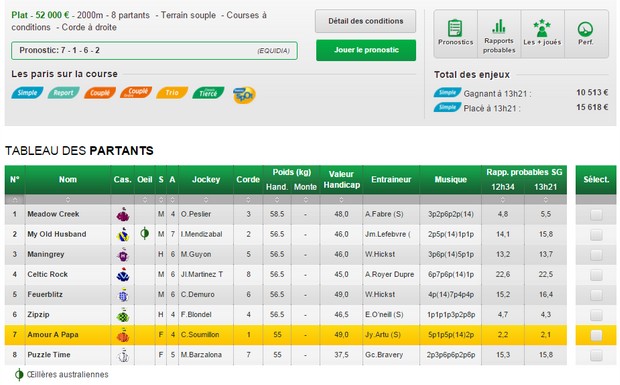Open the Meadow Creek horse link
The image size is (620, 385).
(x=53, y=214)
